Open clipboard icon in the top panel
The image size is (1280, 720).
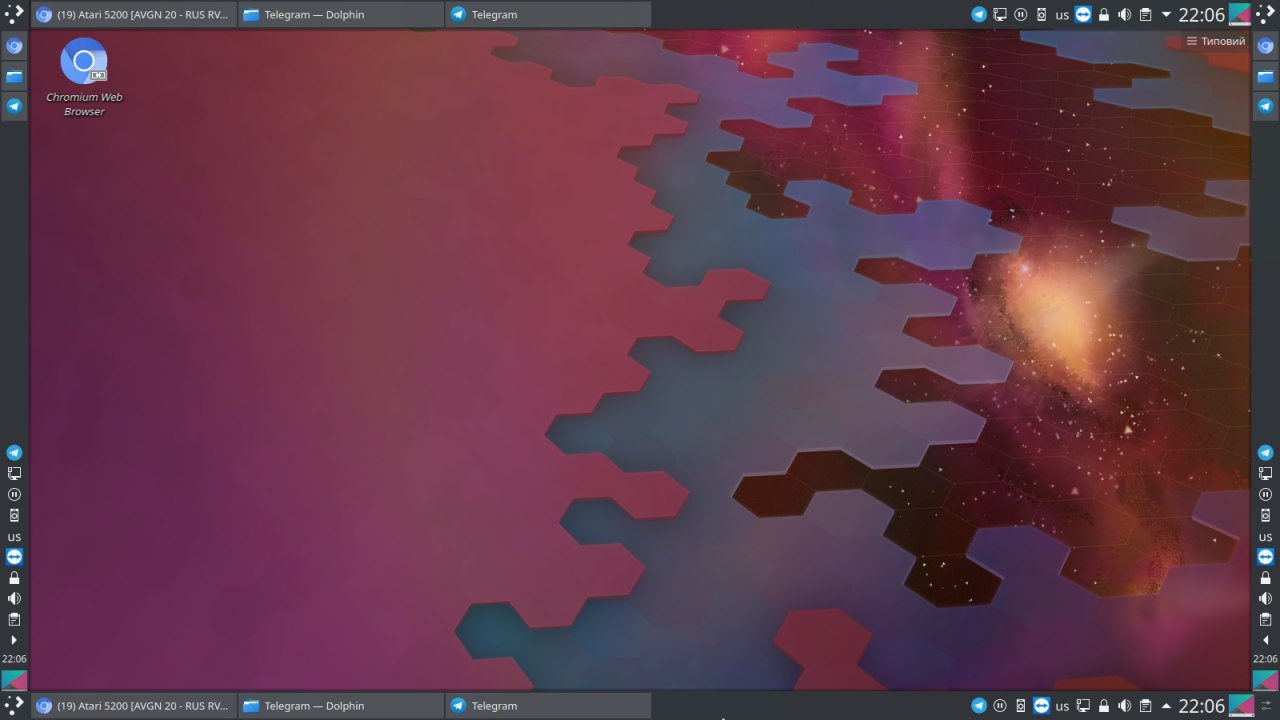coord(1146,15)
